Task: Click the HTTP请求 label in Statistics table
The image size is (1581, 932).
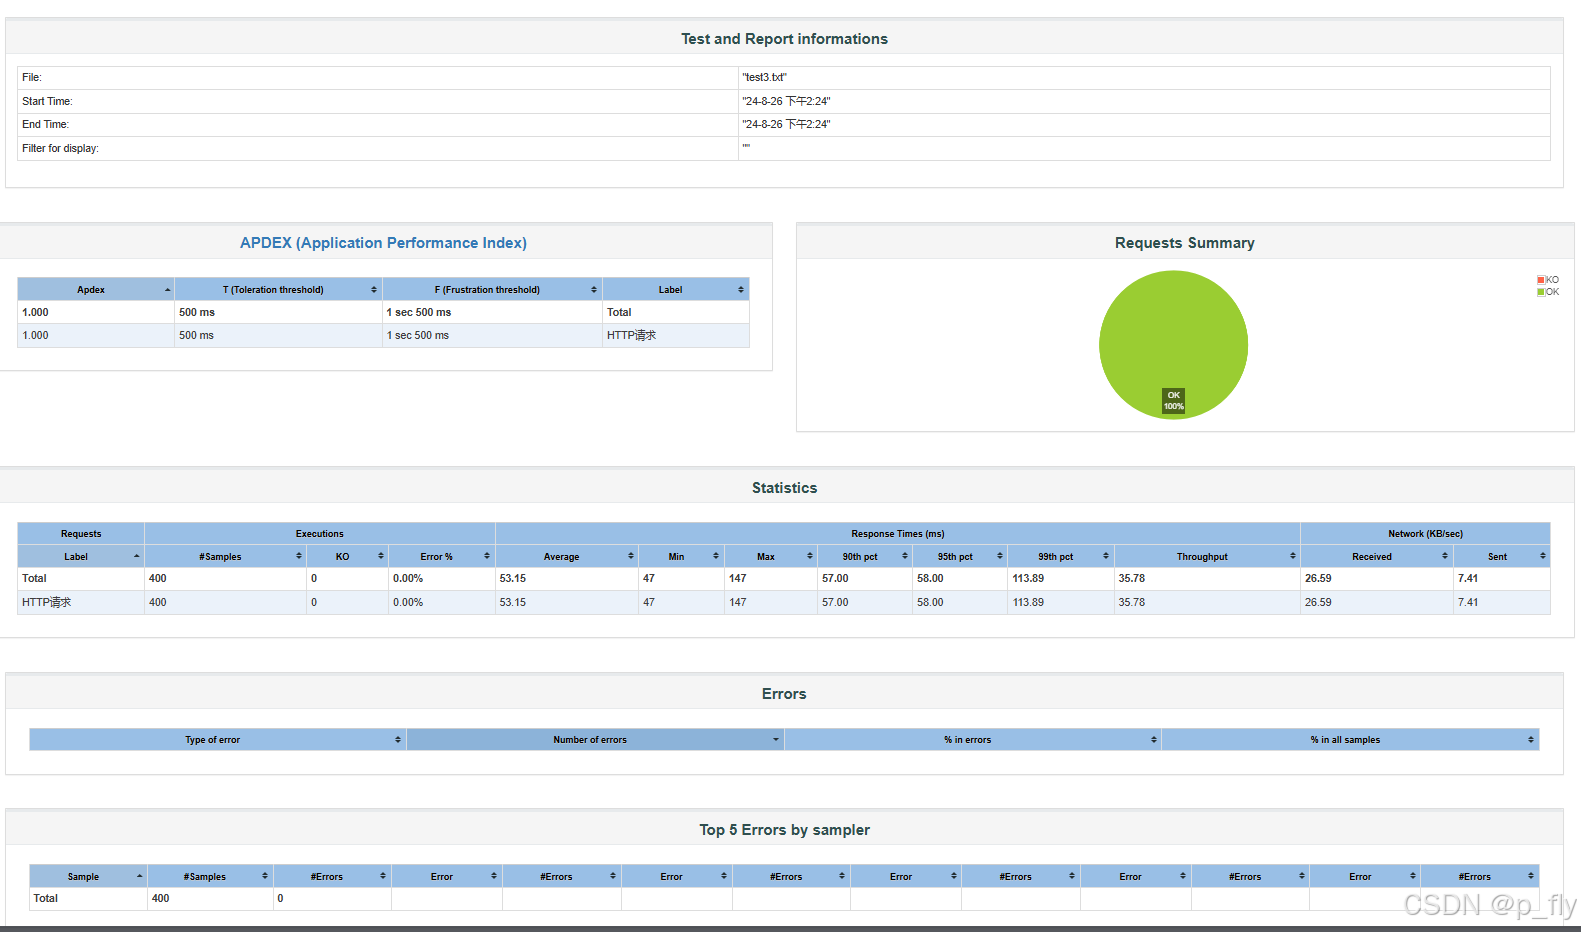Action: pos(46,603)
